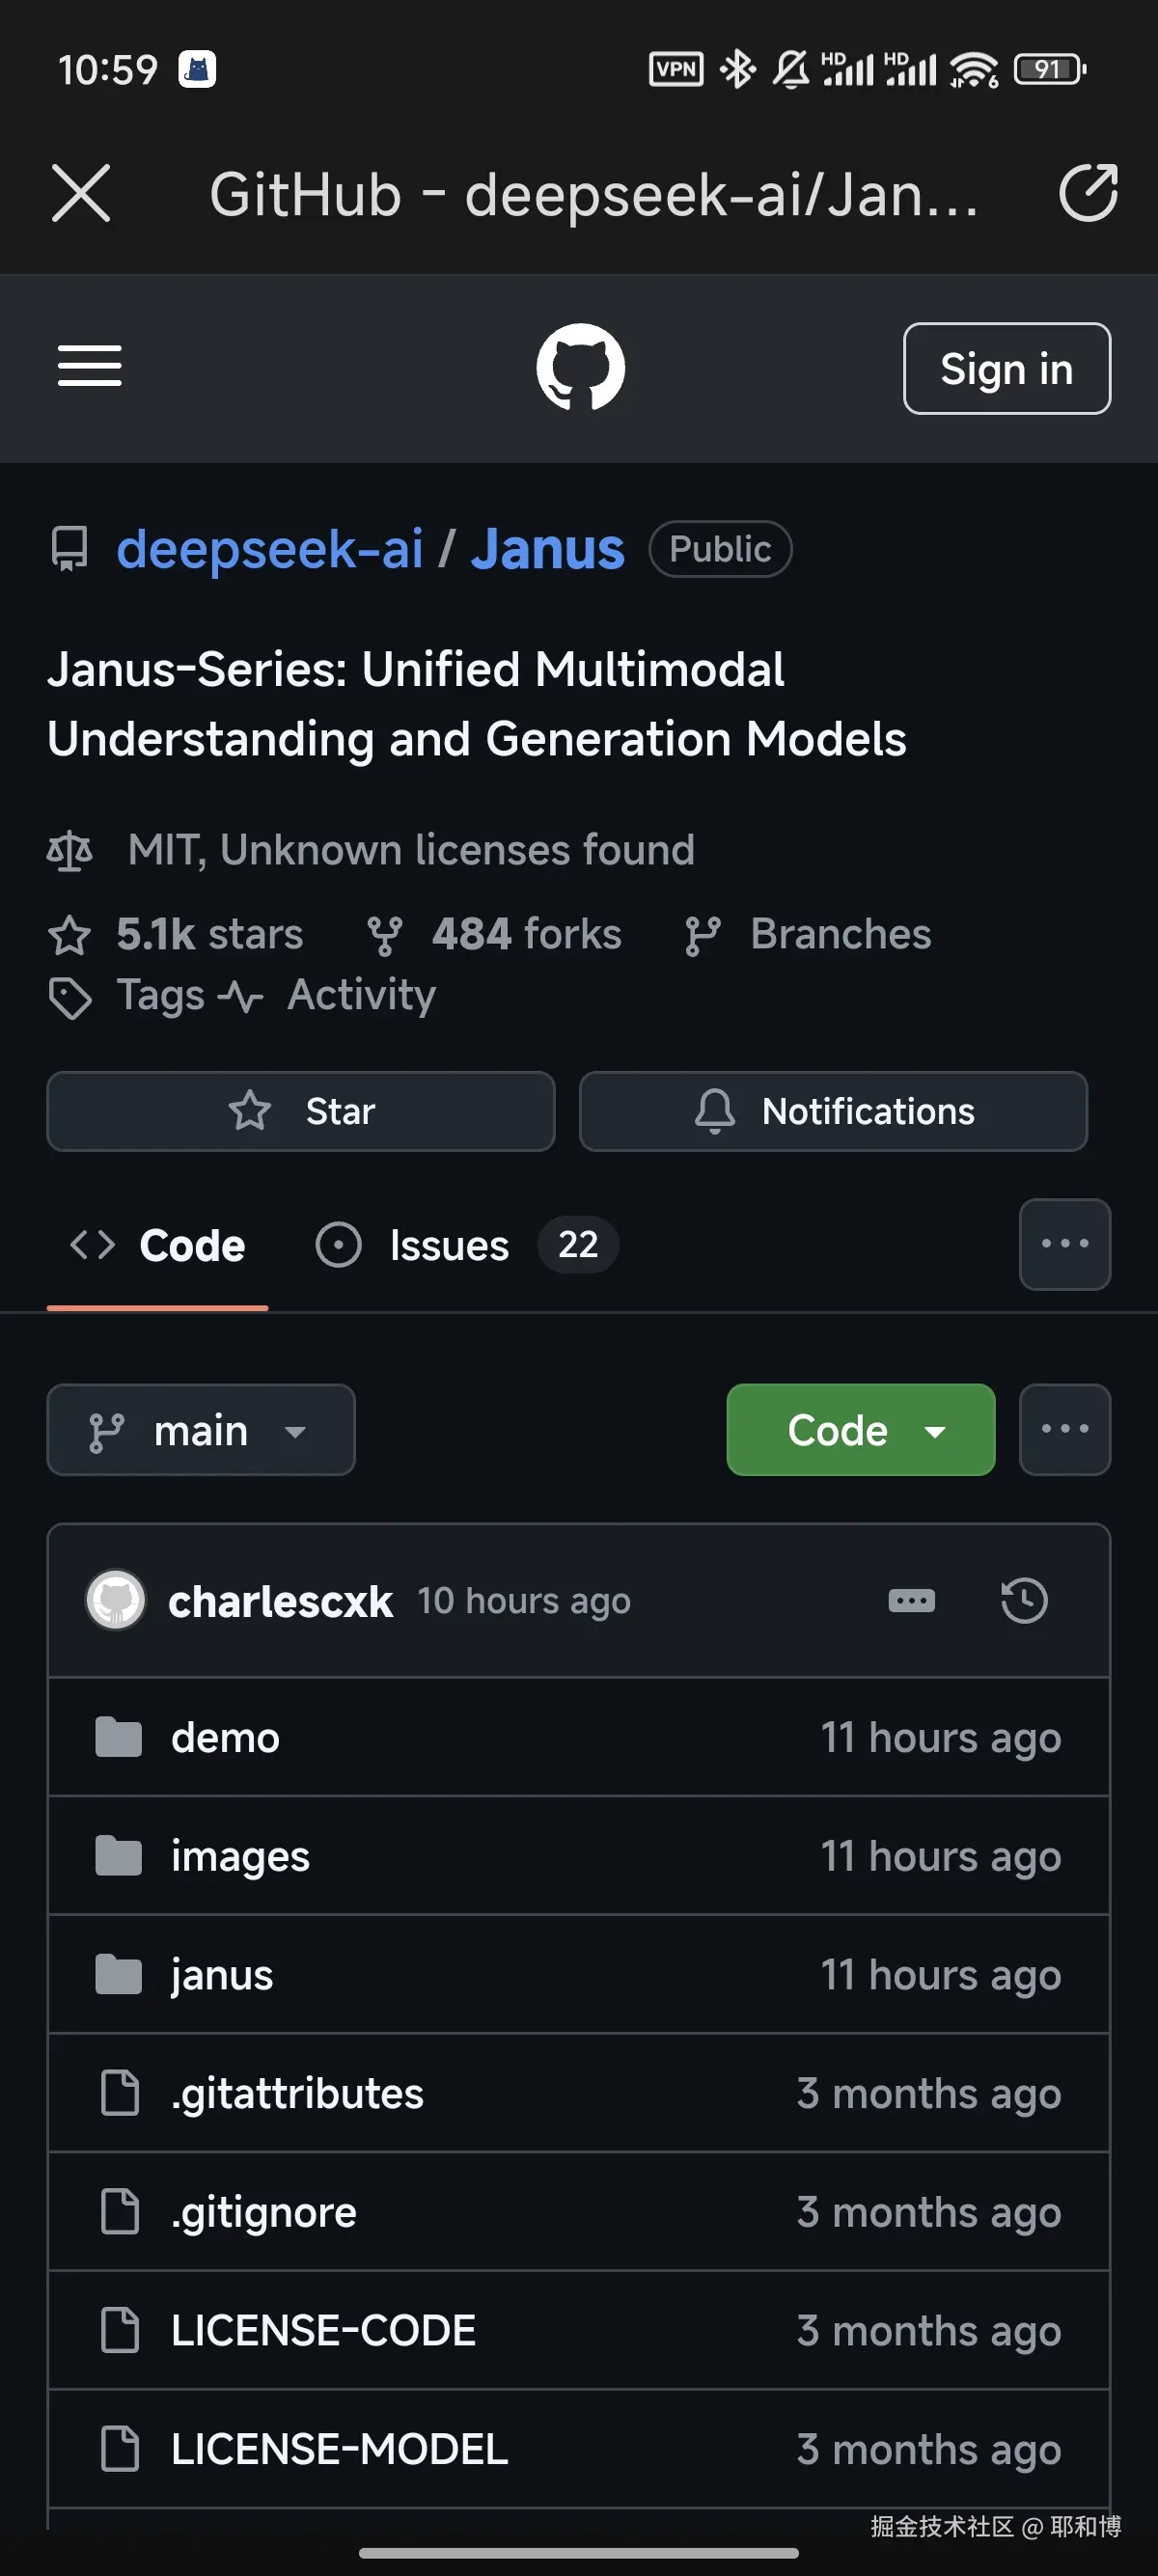Select the Code tab
Screen dimensions: 1158x2576
(158, 1246)
